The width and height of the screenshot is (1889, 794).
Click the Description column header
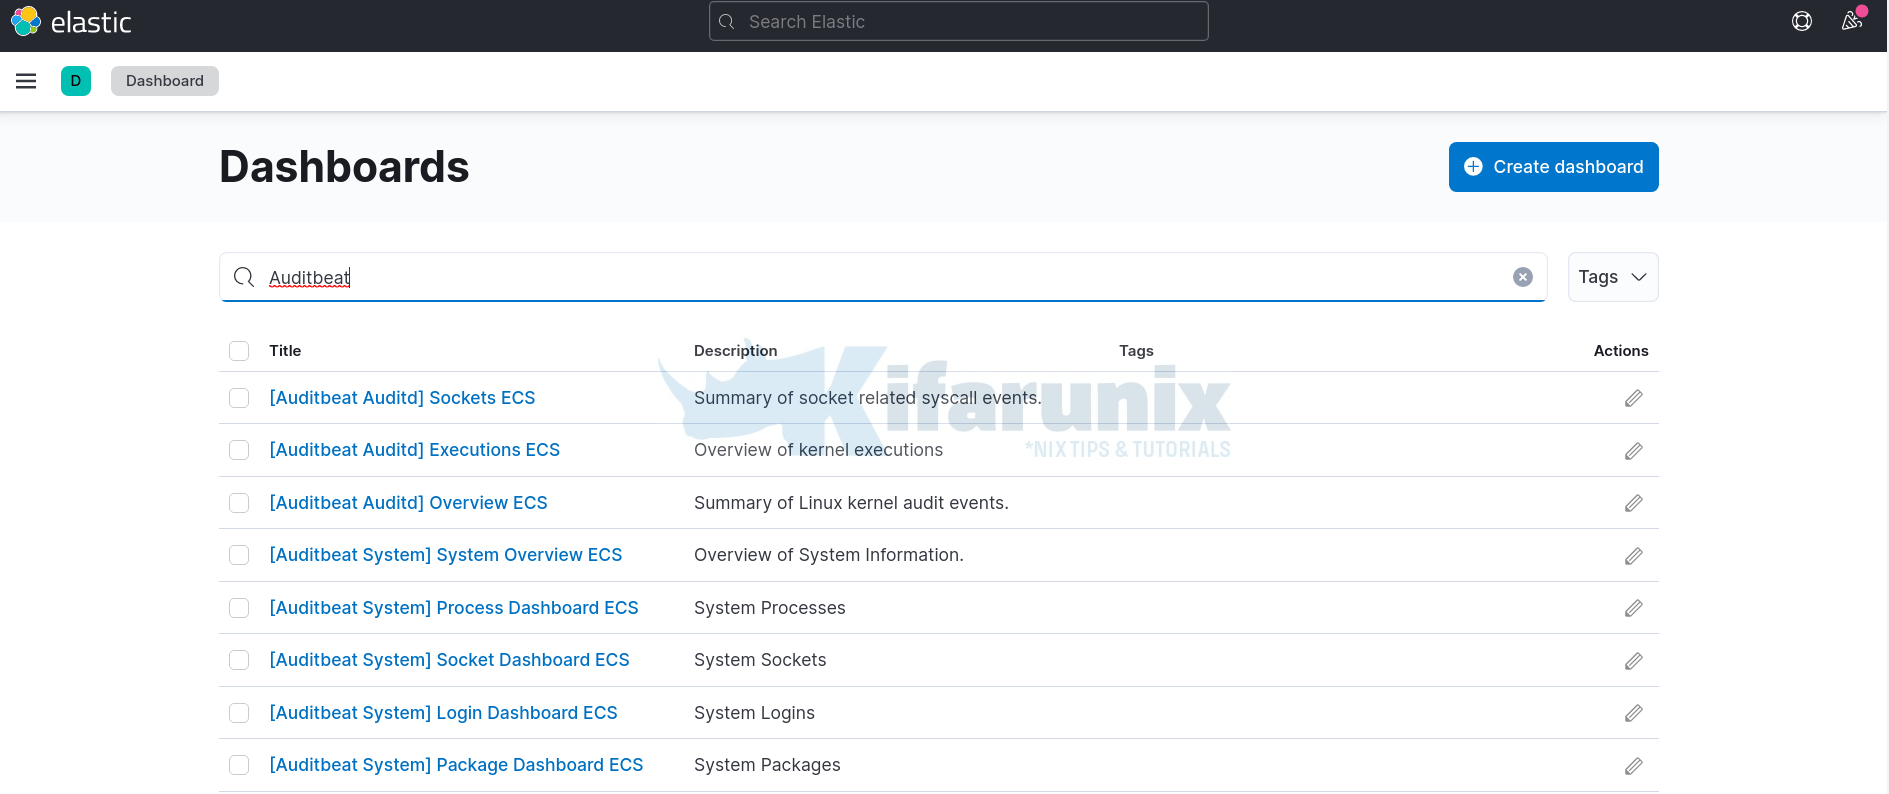point(735,351)
